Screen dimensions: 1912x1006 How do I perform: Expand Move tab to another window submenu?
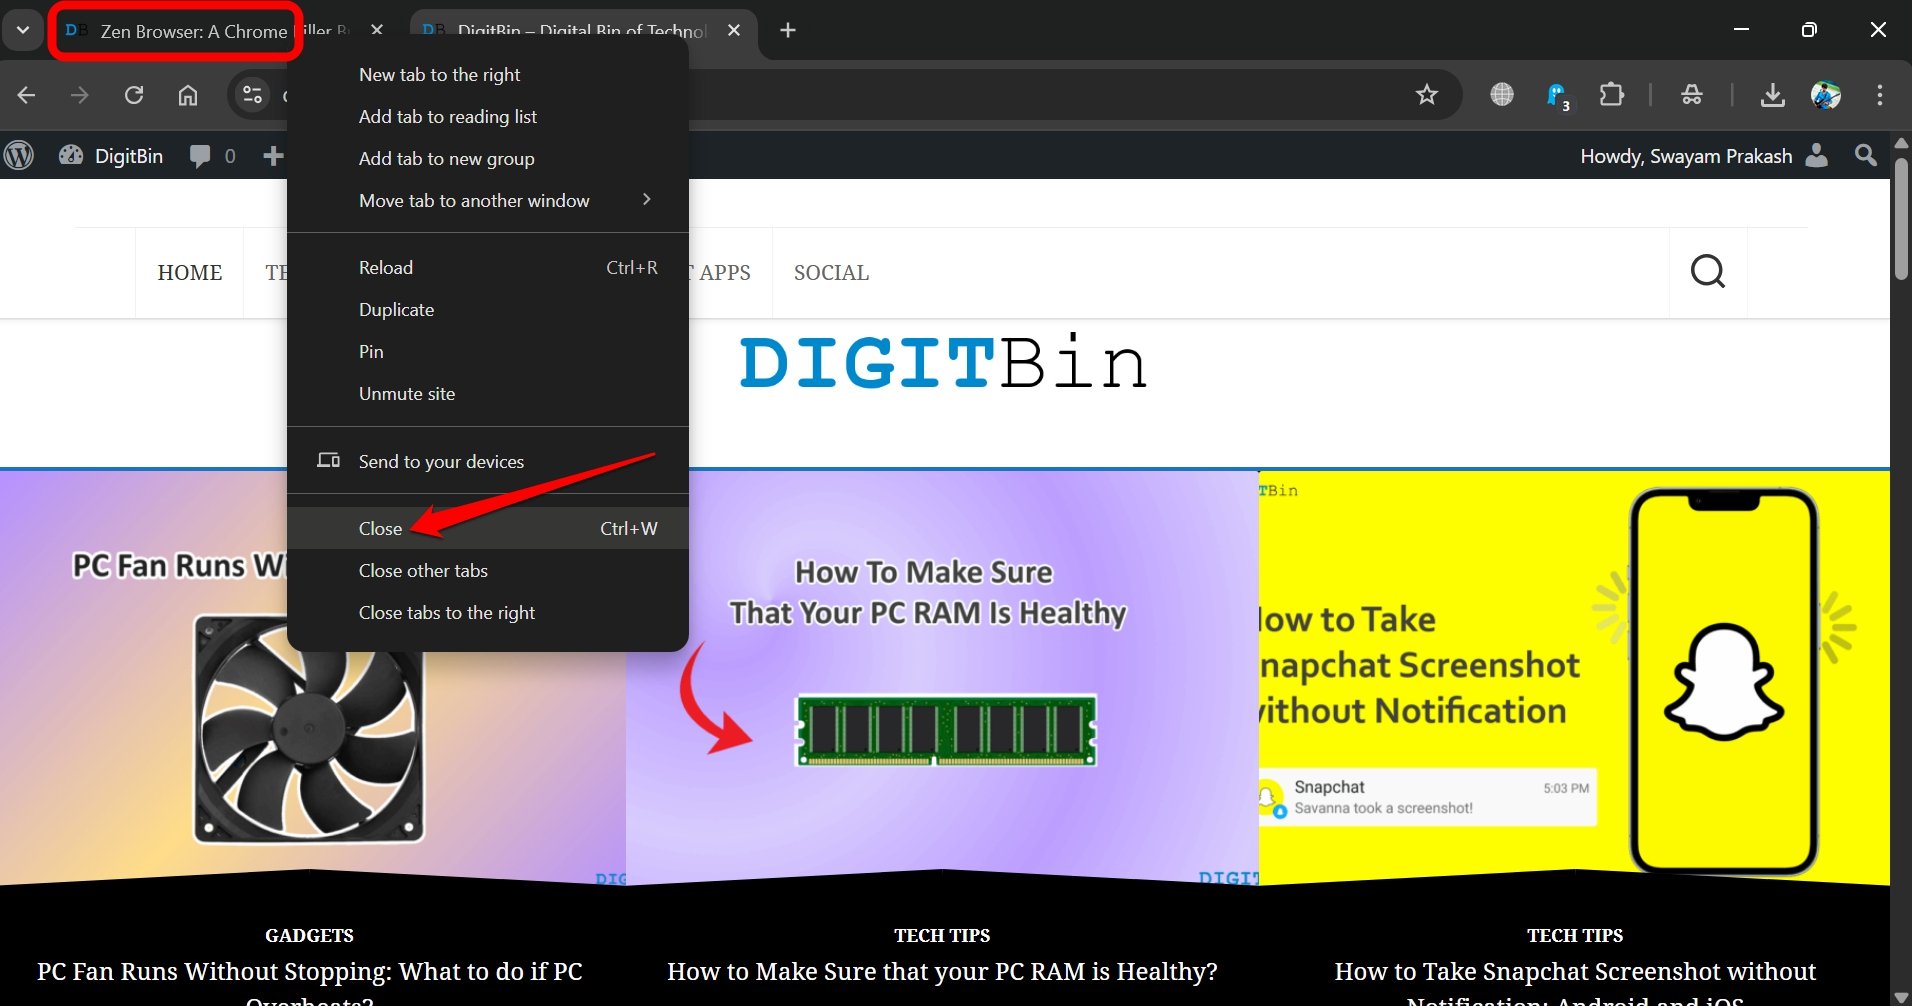click(x=488, y=201)
